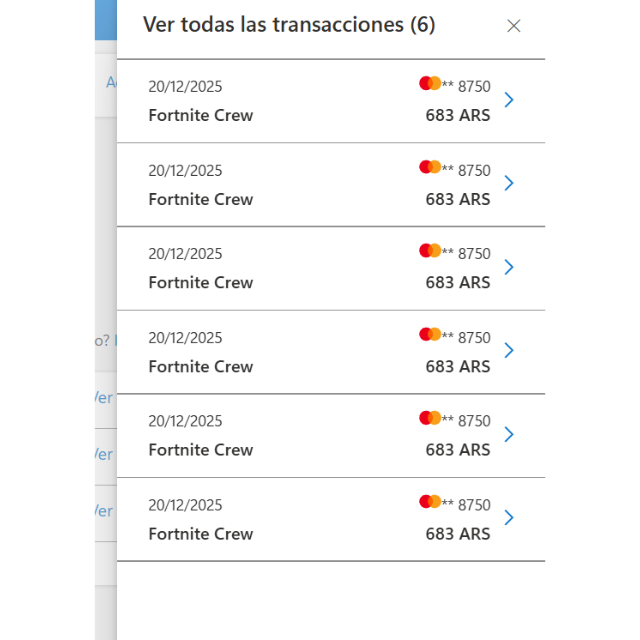
Task: Click the Mastercard logo in fifth transaction
Action: coord(430,418)
